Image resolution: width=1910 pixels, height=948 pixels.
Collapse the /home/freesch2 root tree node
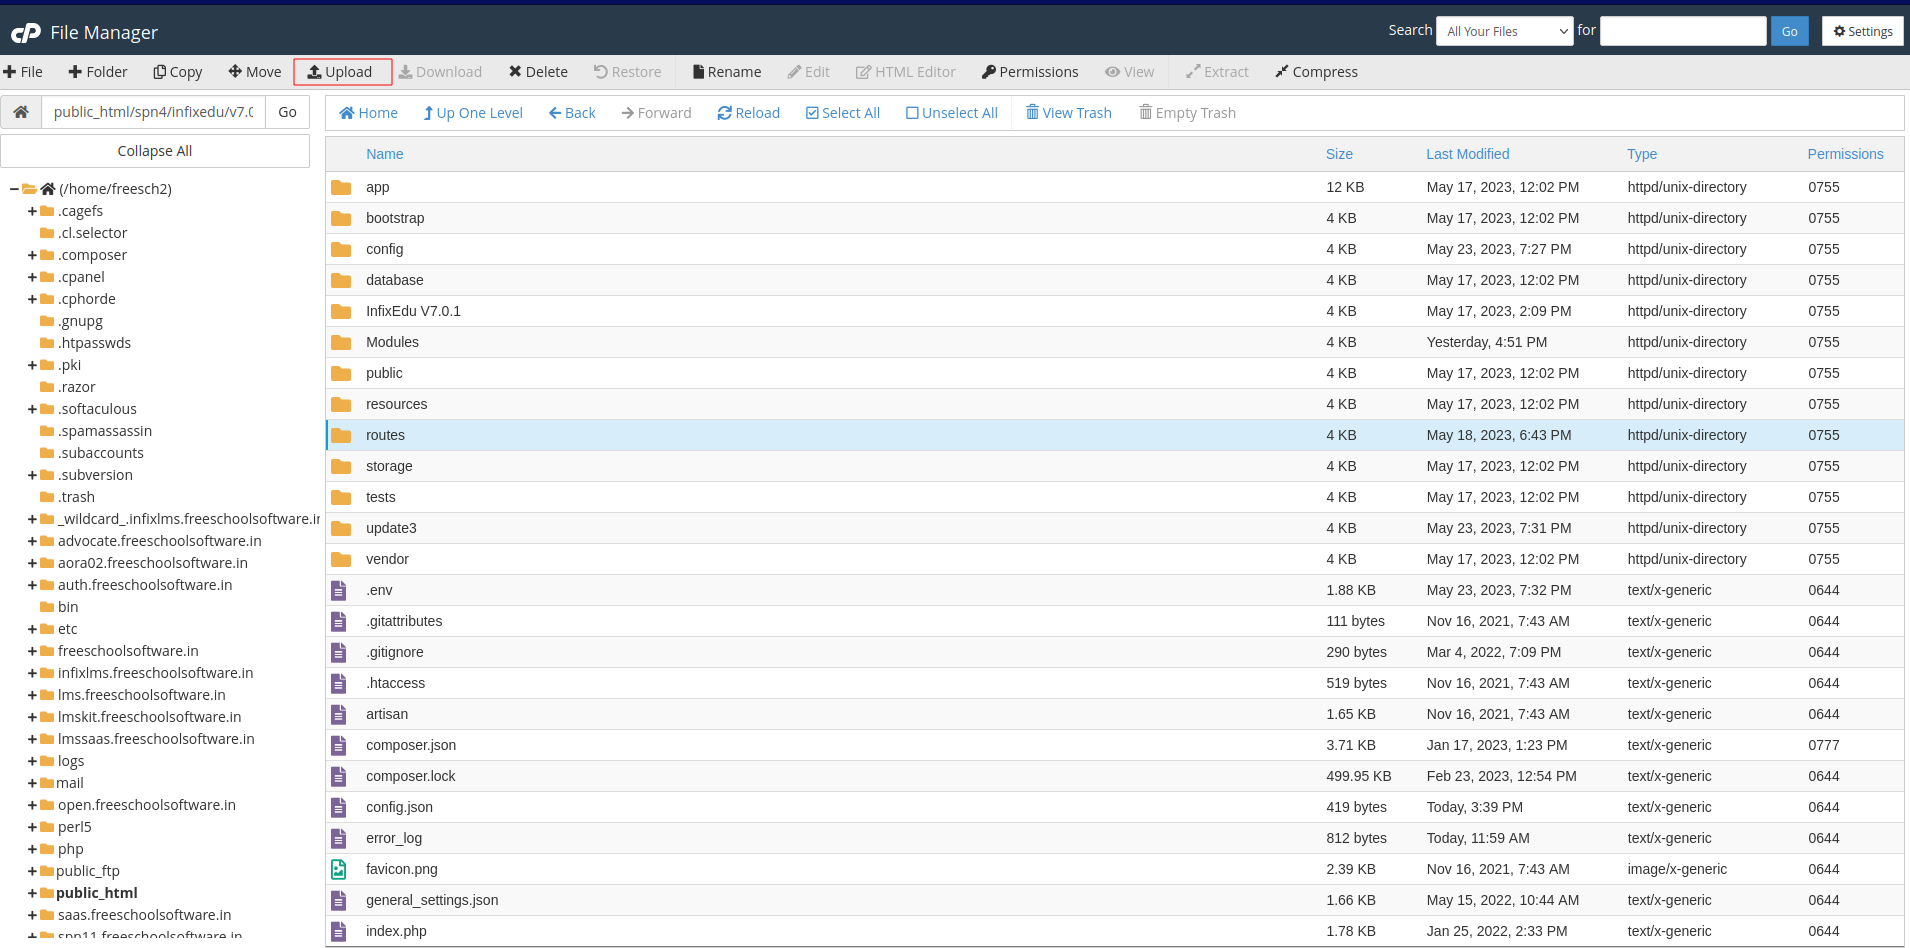click(x=14, y=189)
